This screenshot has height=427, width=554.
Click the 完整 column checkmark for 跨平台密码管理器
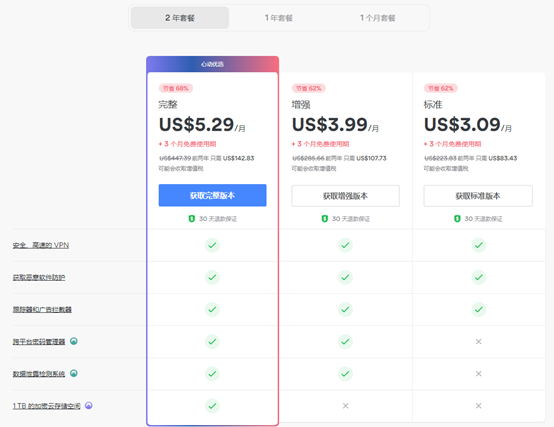[x=212, y=342]
